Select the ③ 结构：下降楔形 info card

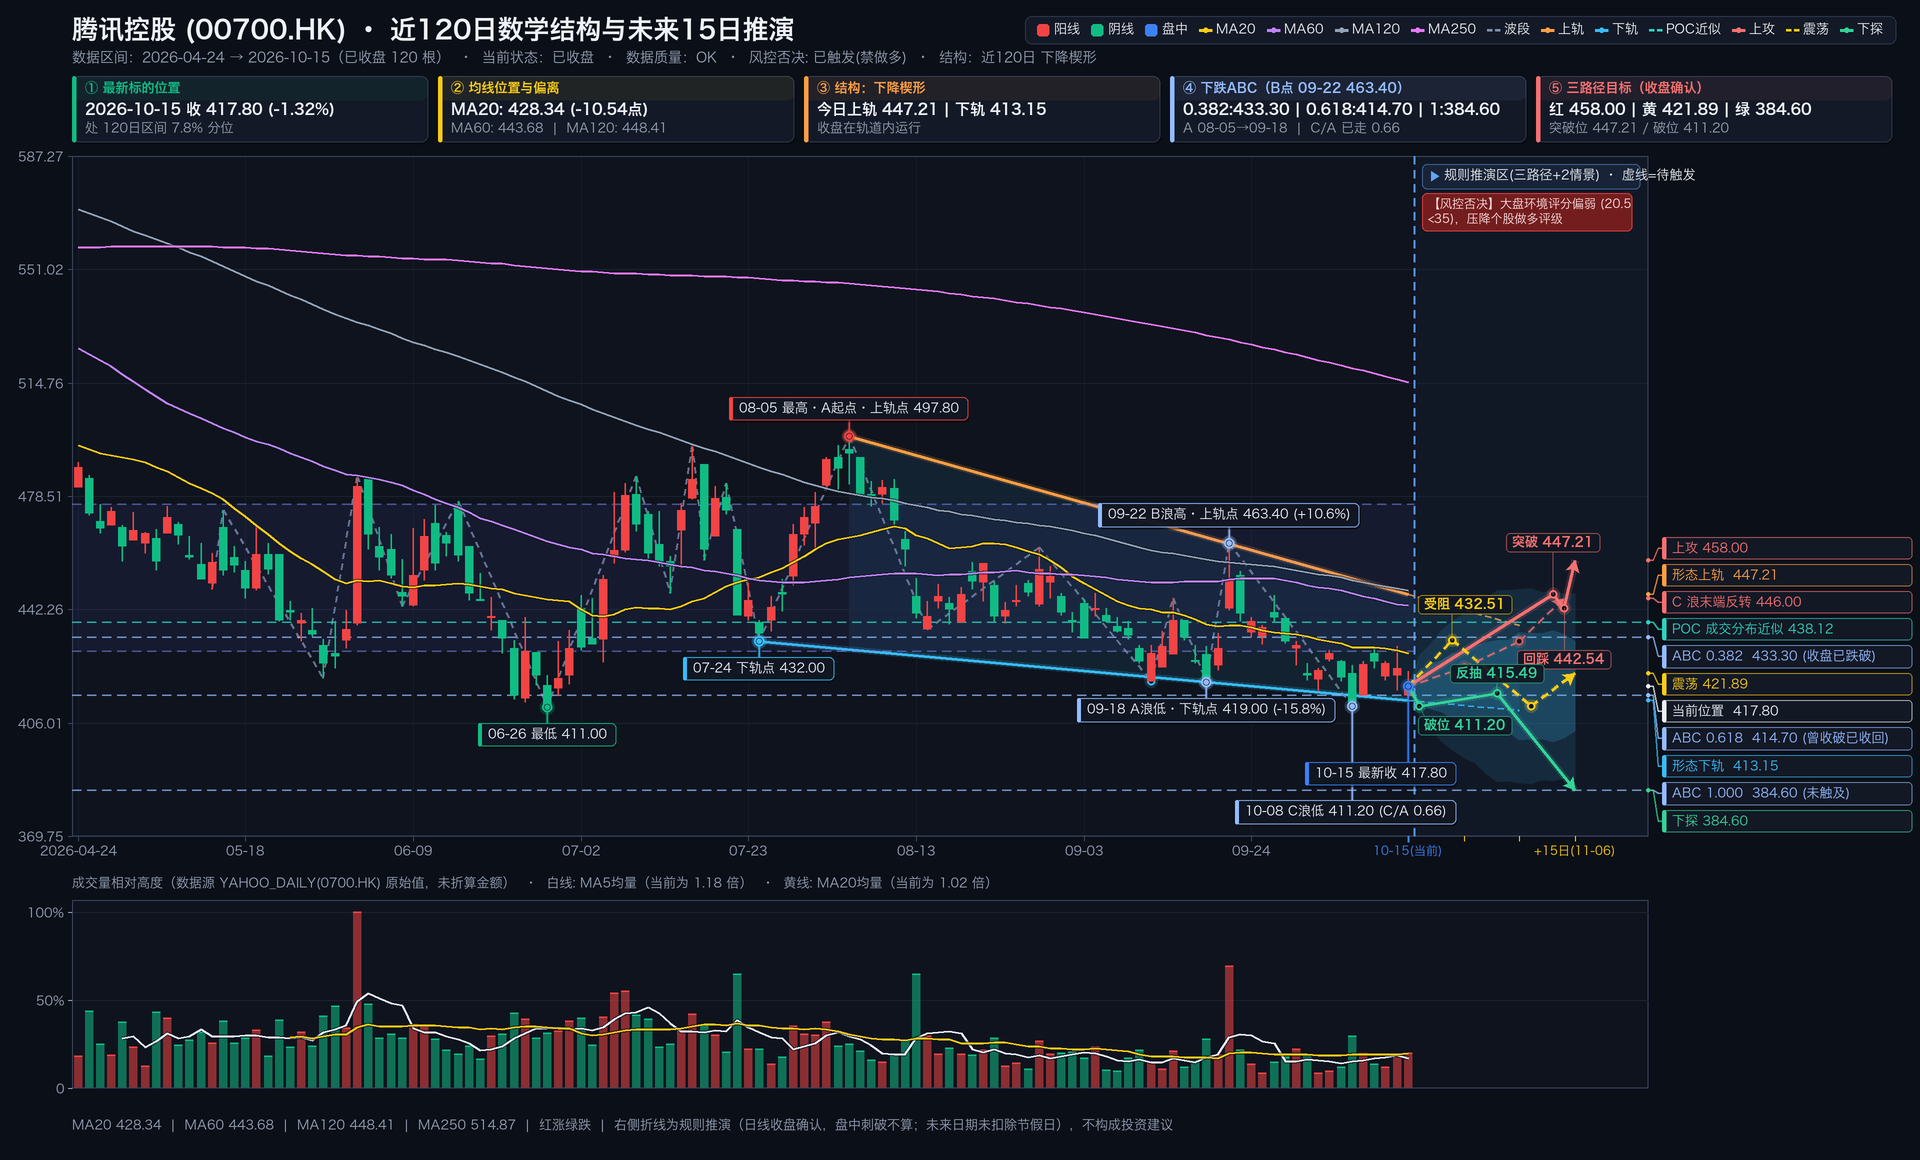click(982, 109)
